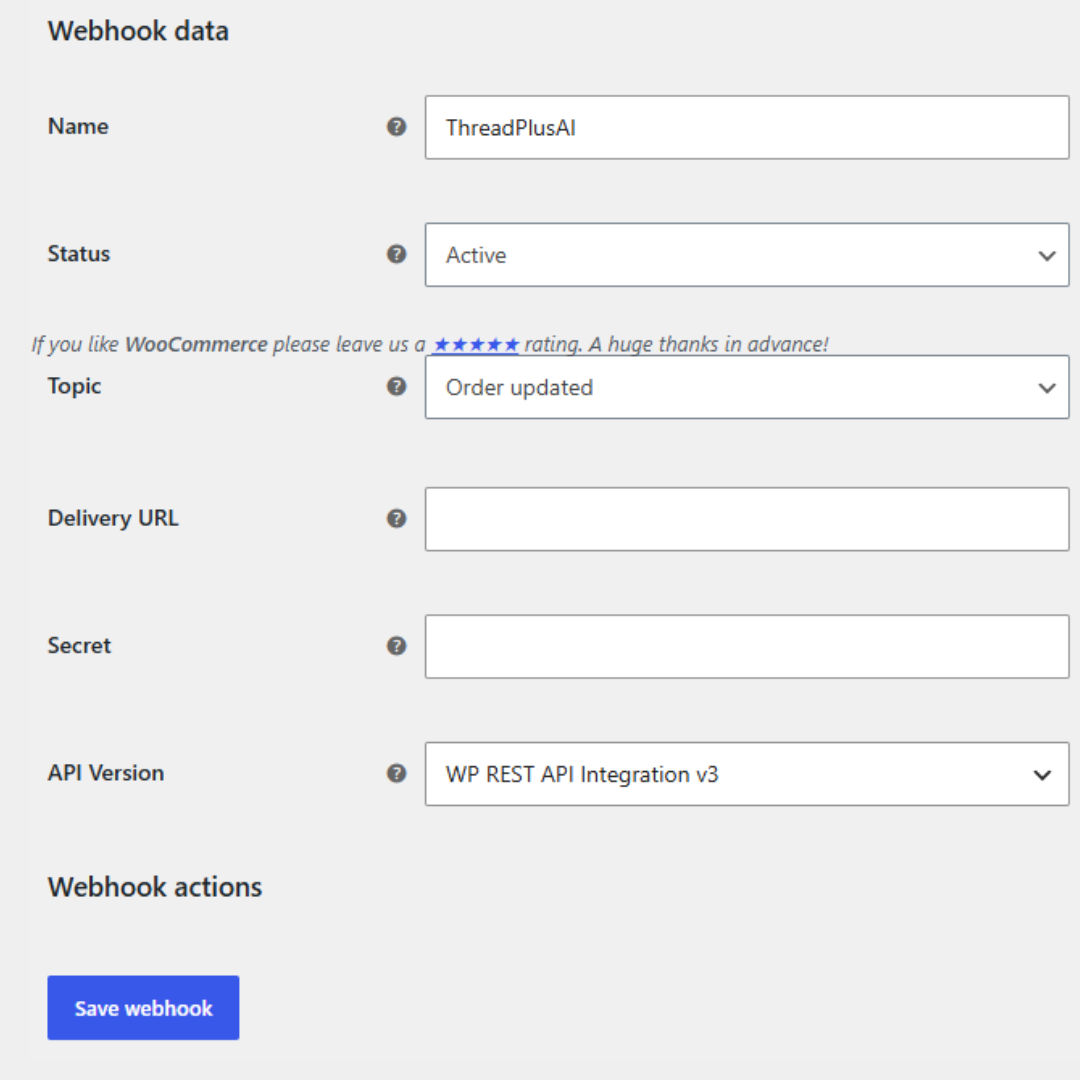The width and height of the screenshot is (1080, 1080).
Task: Open the Status dropdown showing Active
Action: (x=747, y=255)
